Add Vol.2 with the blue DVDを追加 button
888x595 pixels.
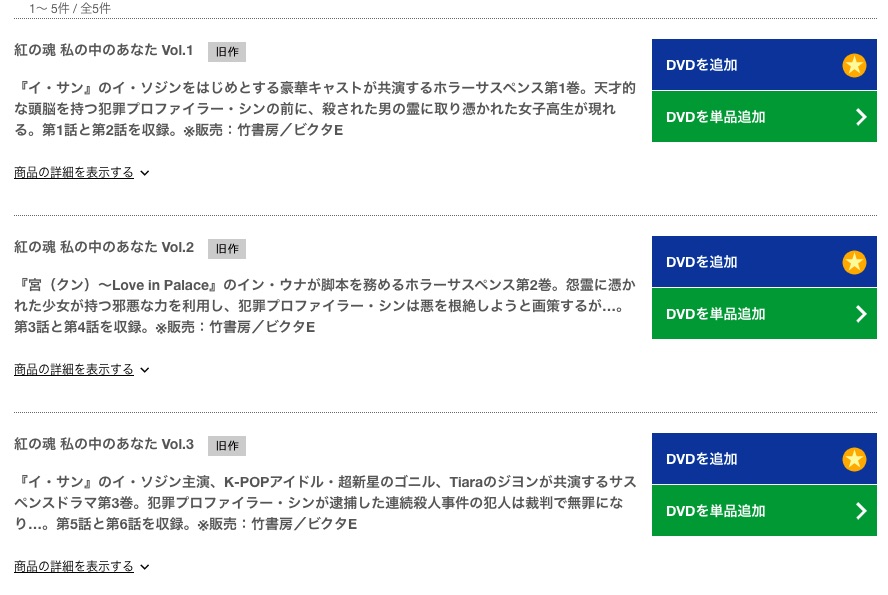point(764,262)
